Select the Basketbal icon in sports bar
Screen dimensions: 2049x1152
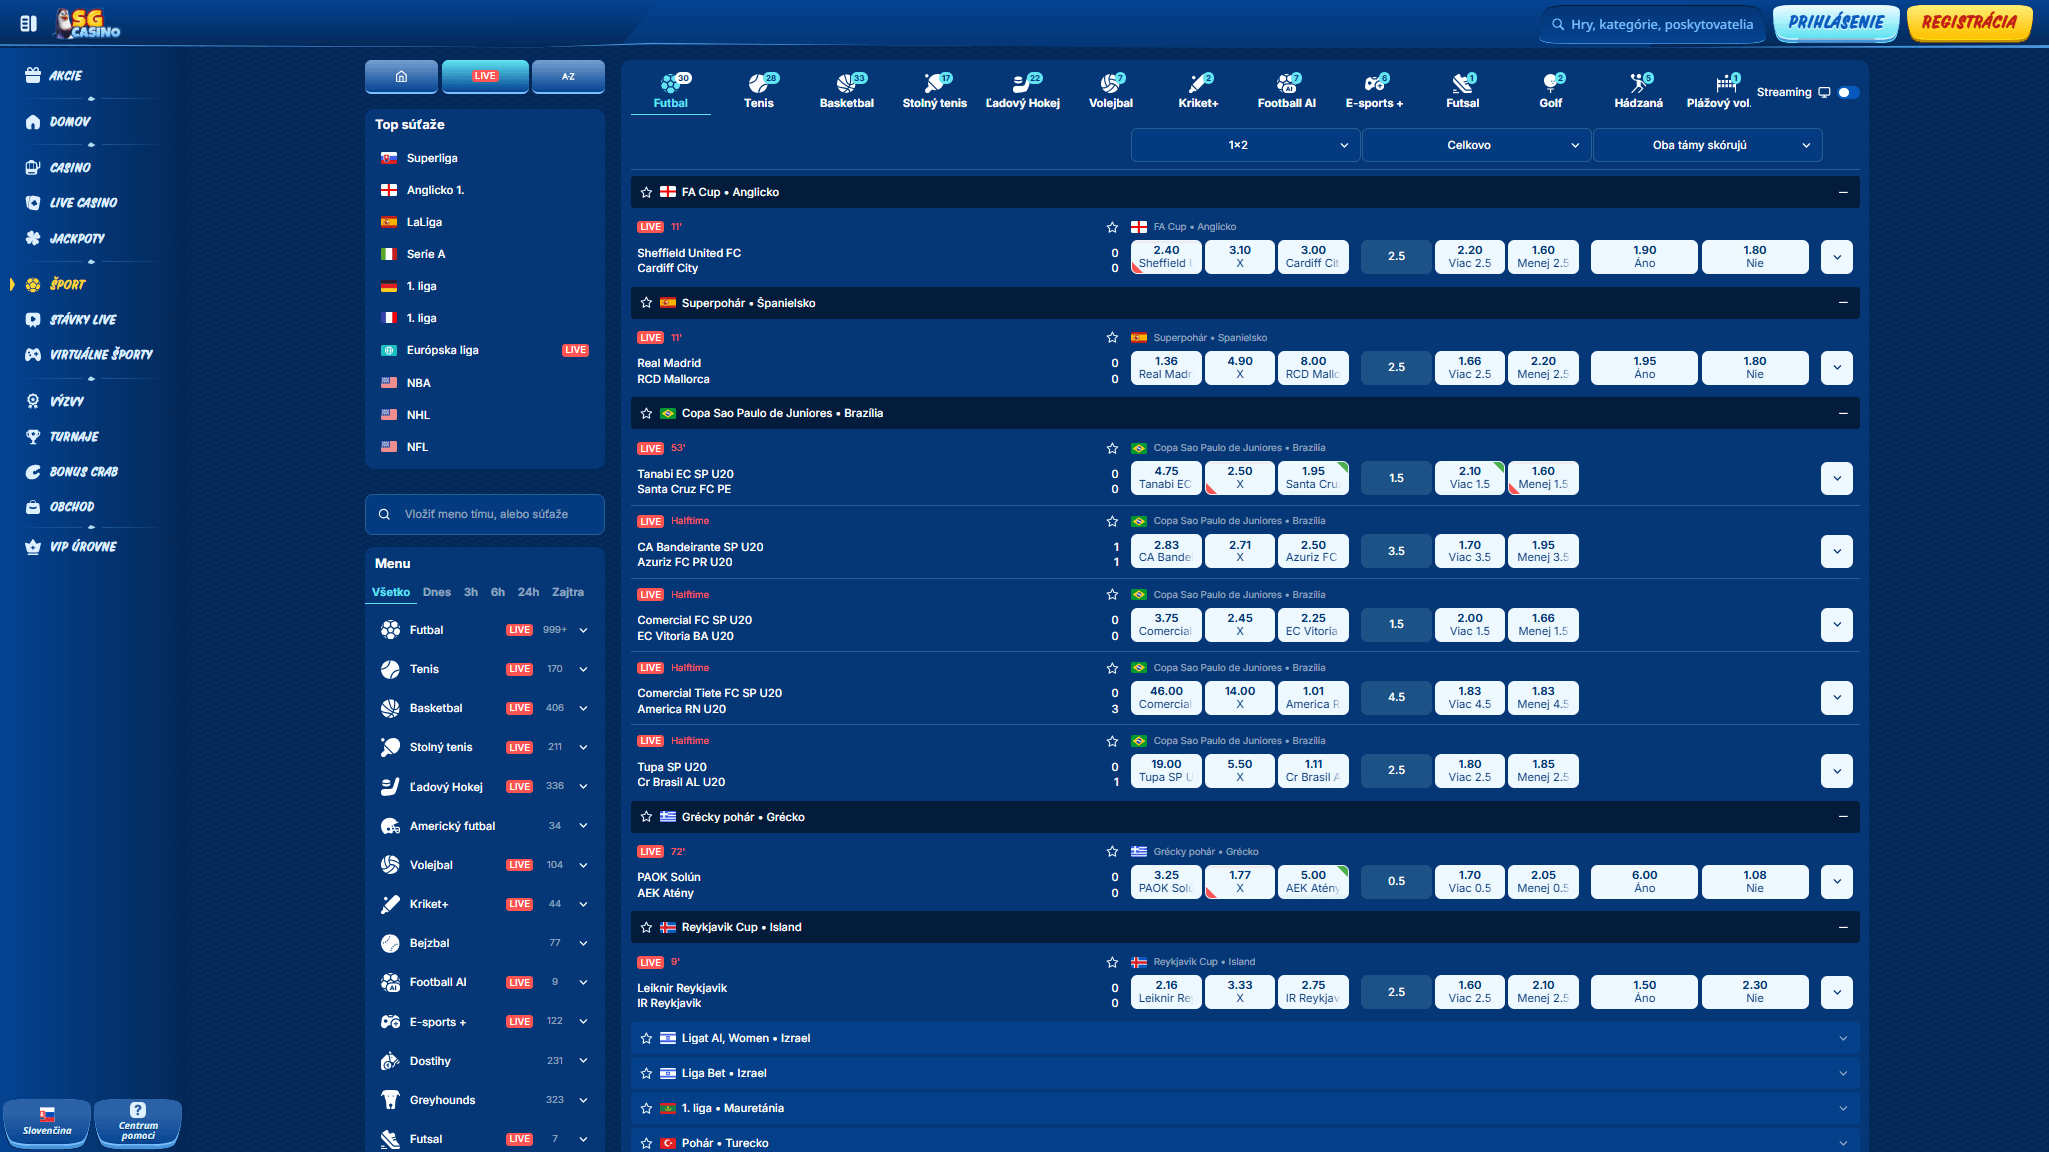point(846,85)
